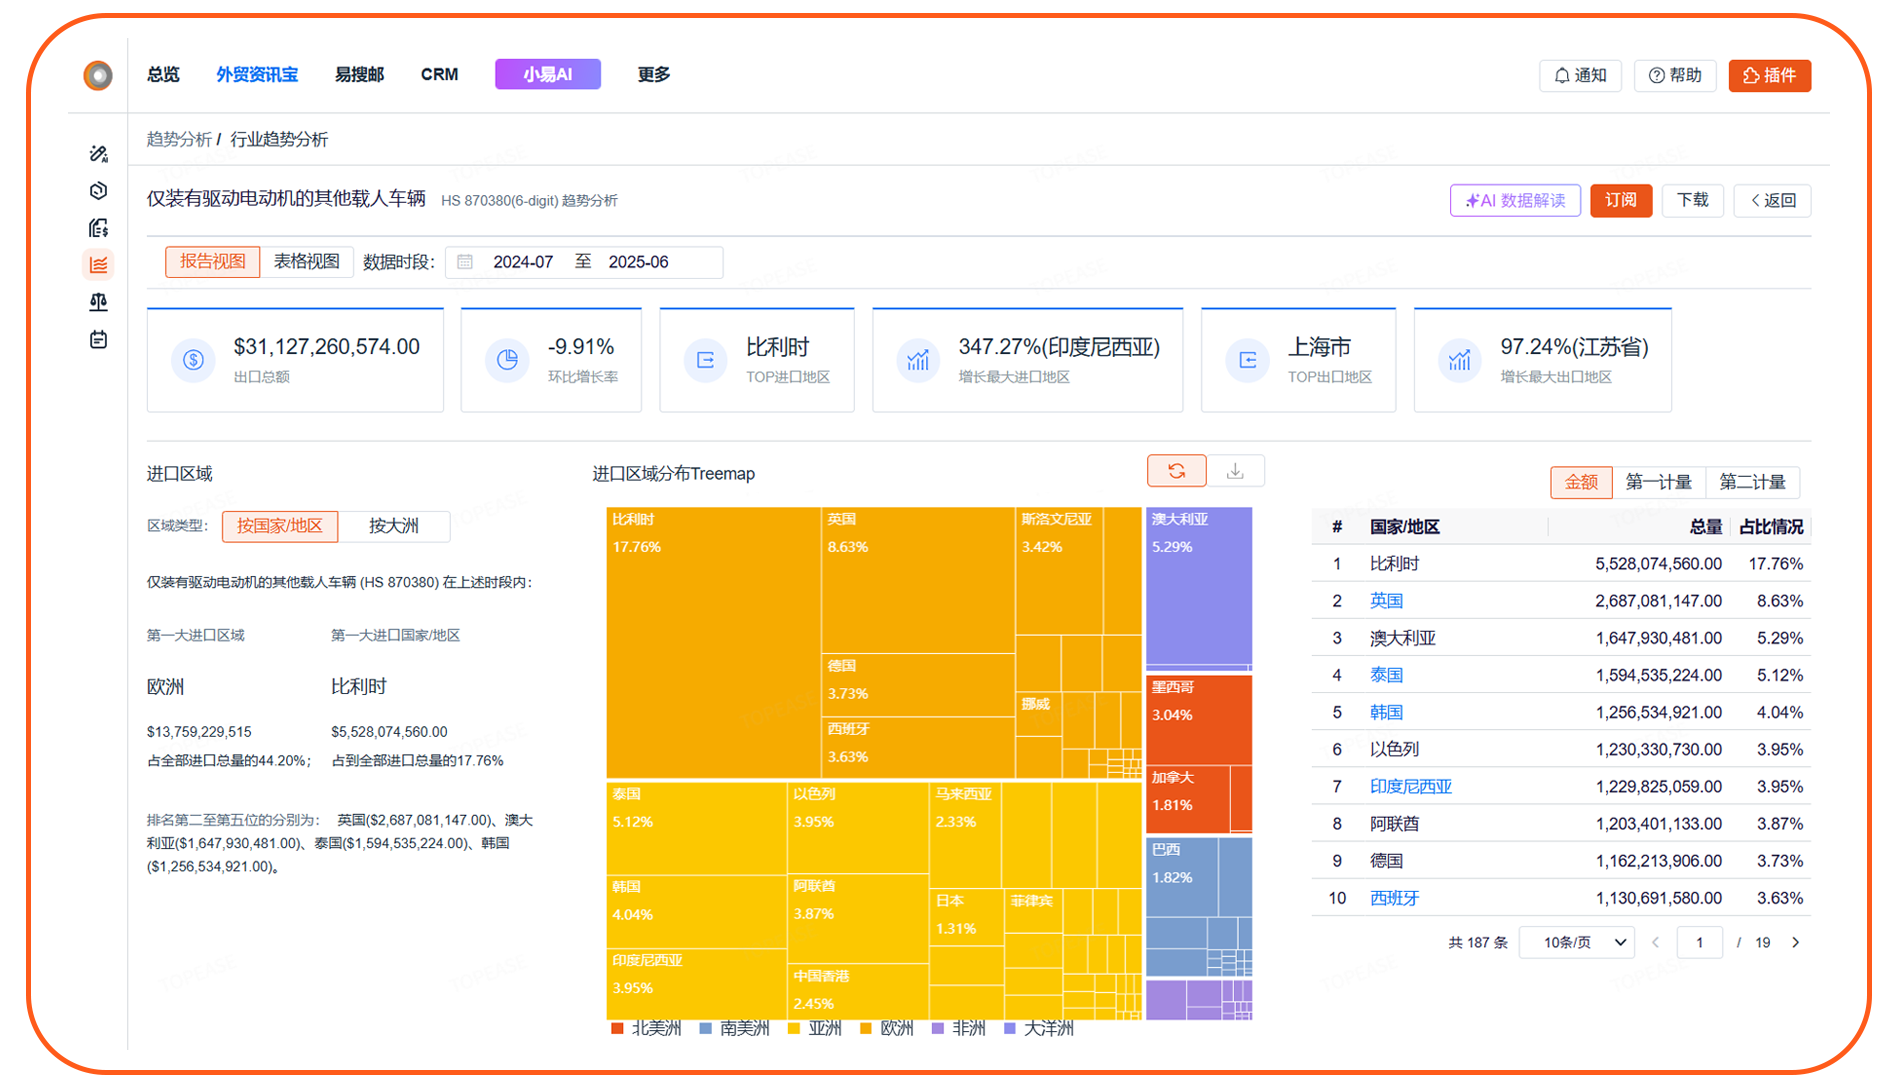The width and height of the screenshot is (1897, 1089).
Task: Click the magic wand icon in sidebar
Action: 98,154
